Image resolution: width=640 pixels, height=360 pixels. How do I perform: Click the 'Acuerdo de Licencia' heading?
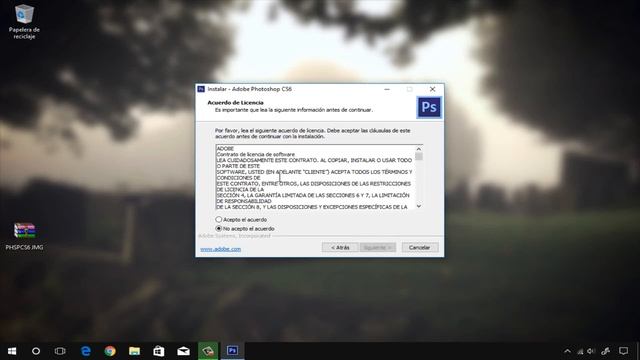click(236, 102)
